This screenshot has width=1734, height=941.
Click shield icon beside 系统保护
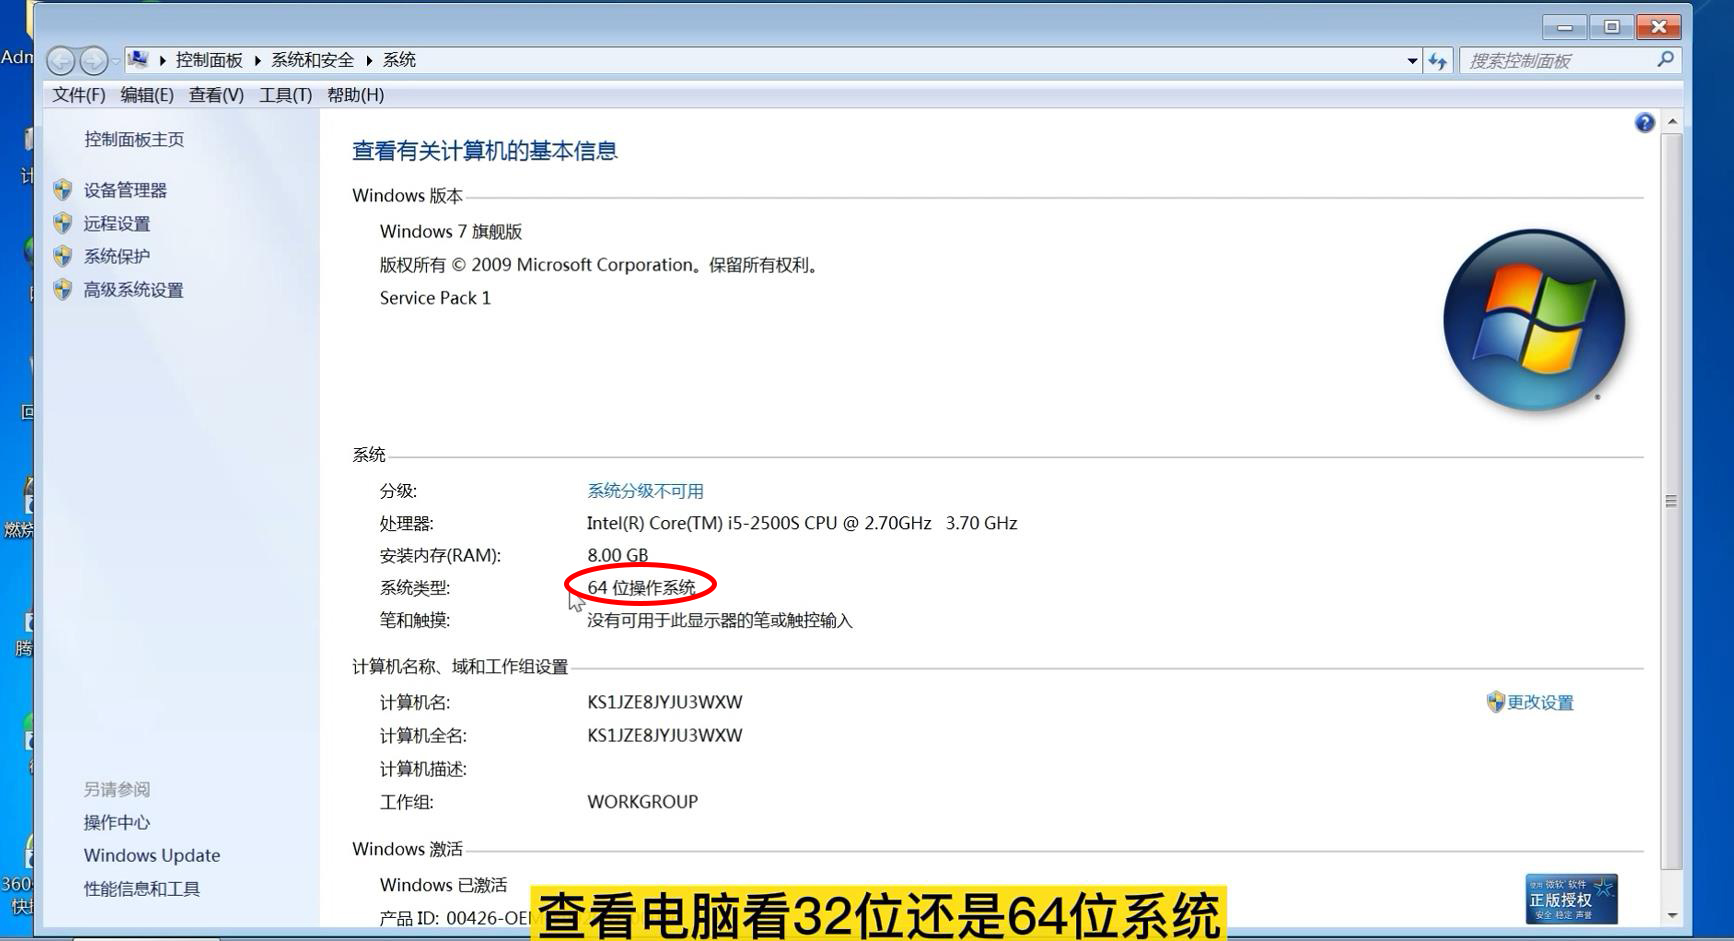pos(63,256)
